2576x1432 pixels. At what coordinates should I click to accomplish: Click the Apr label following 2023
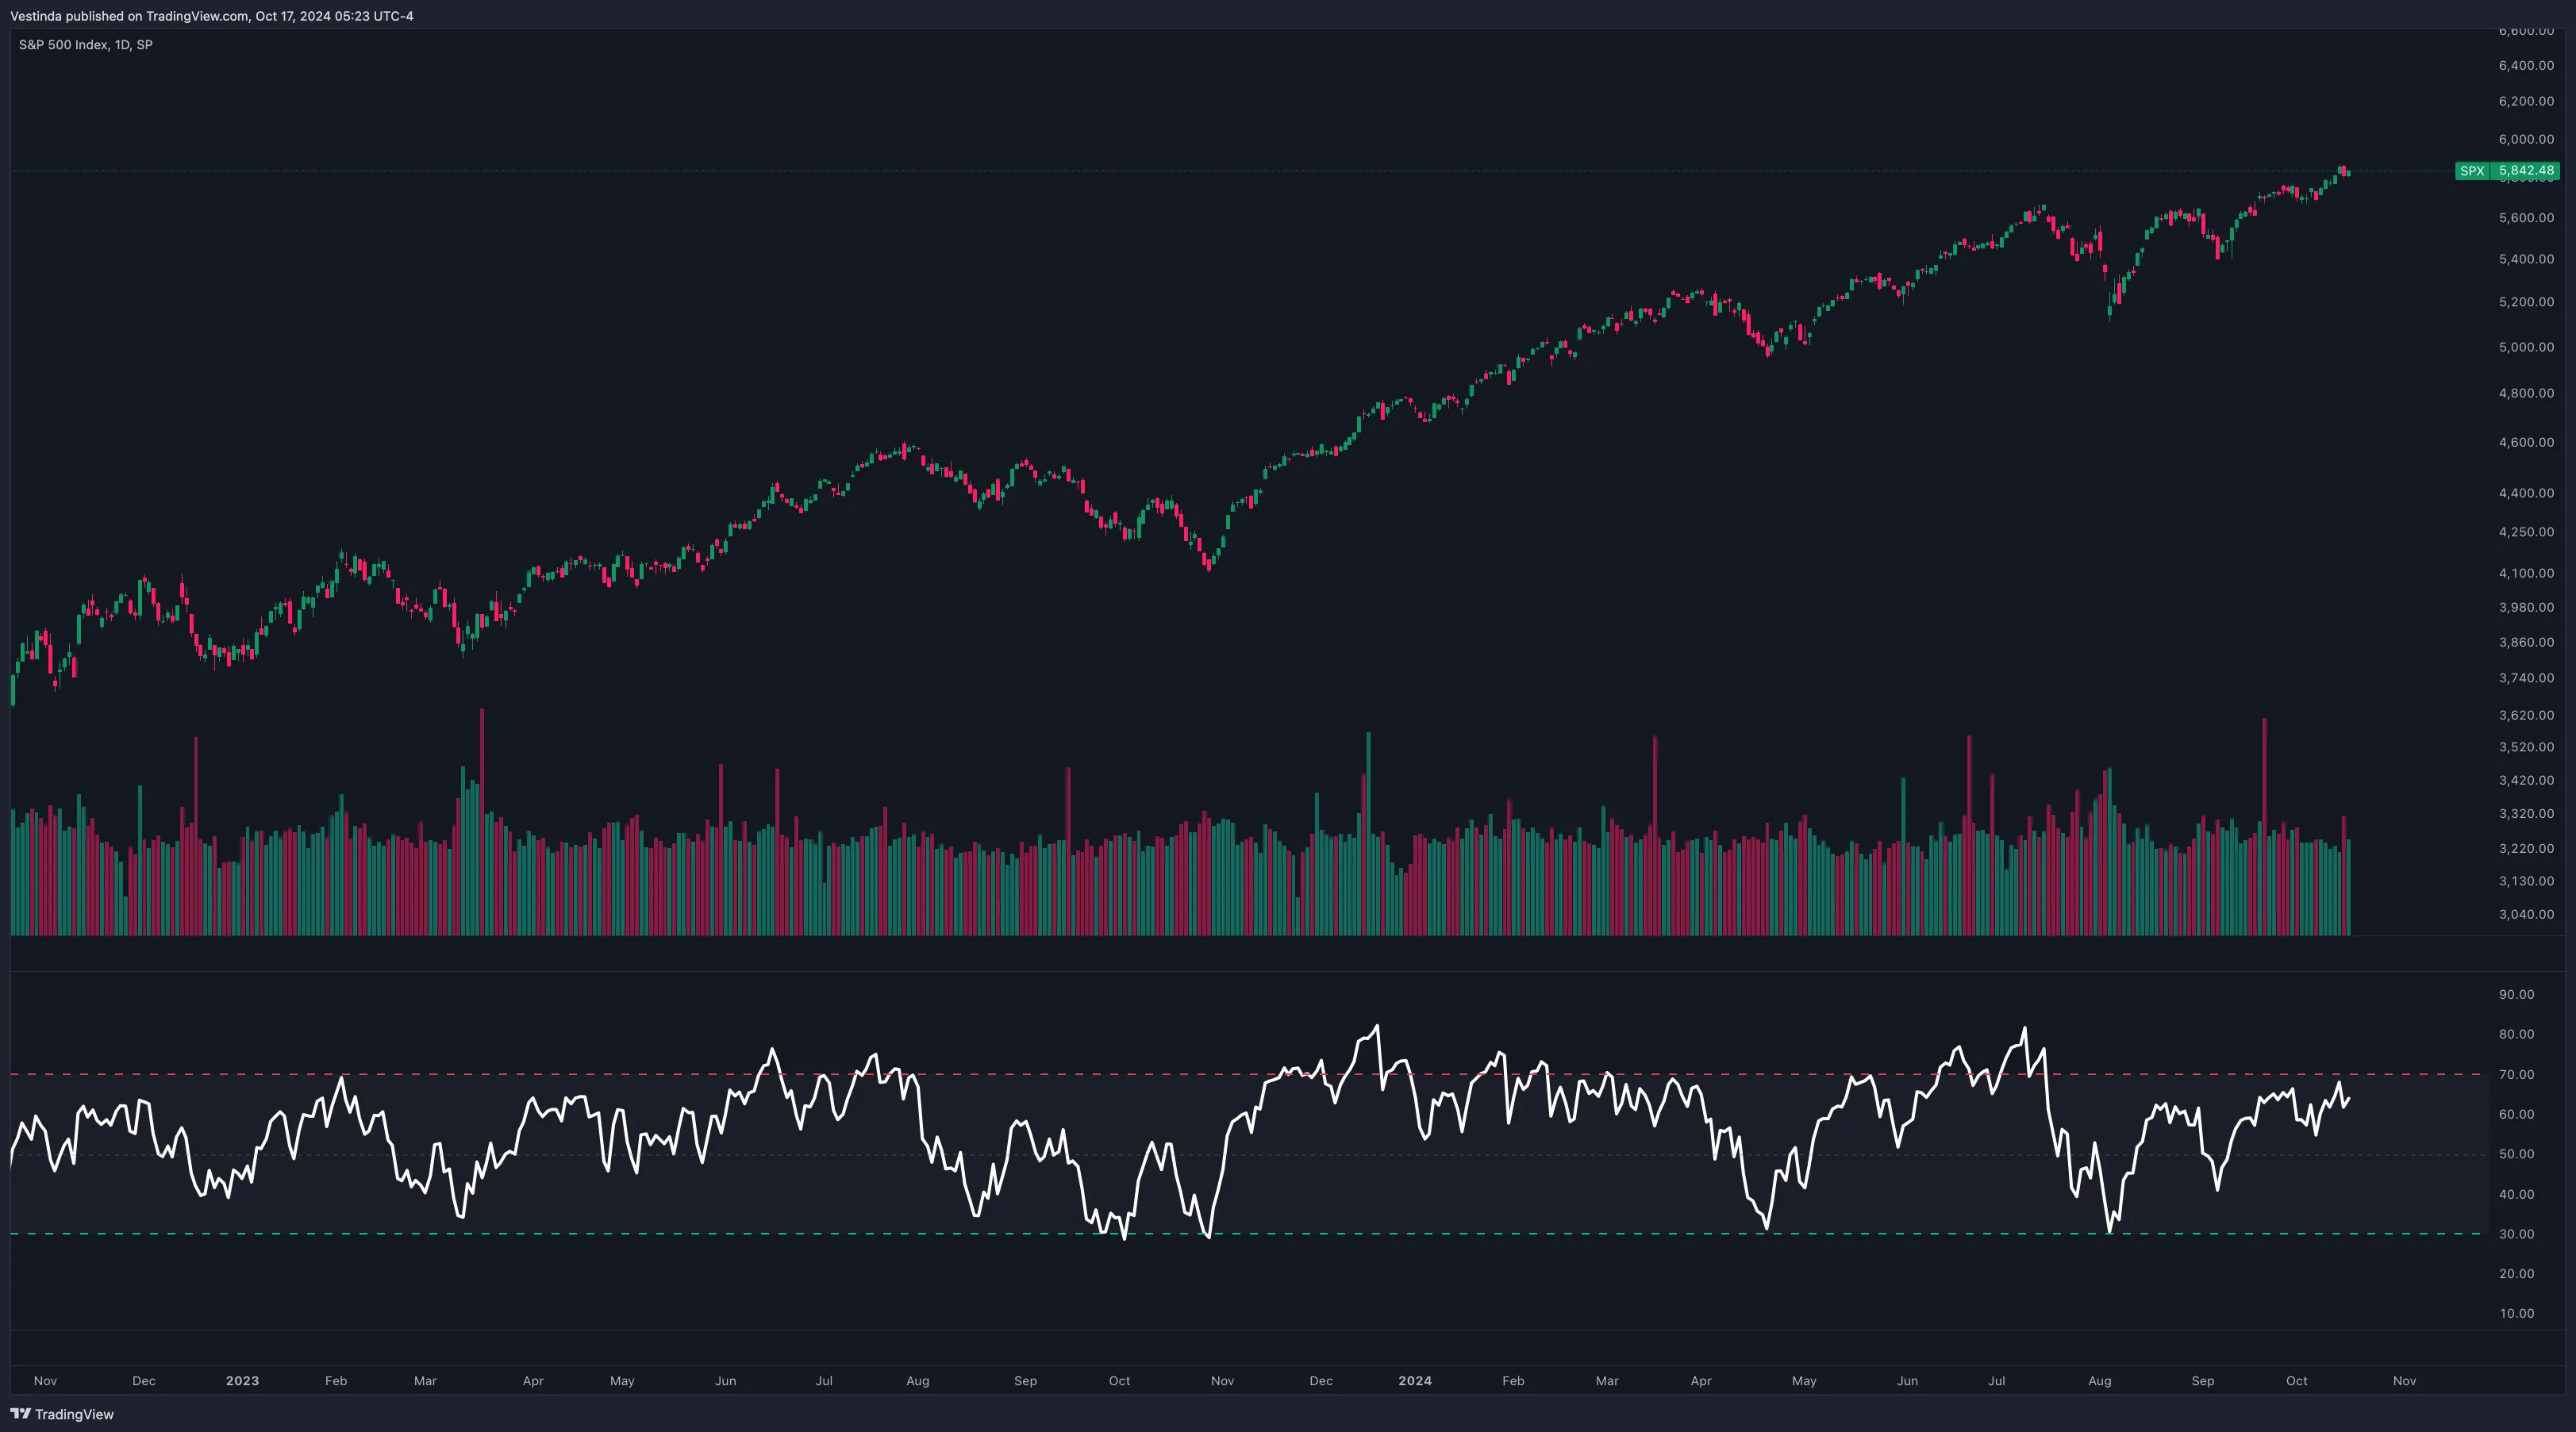(x=533, y=1381)
